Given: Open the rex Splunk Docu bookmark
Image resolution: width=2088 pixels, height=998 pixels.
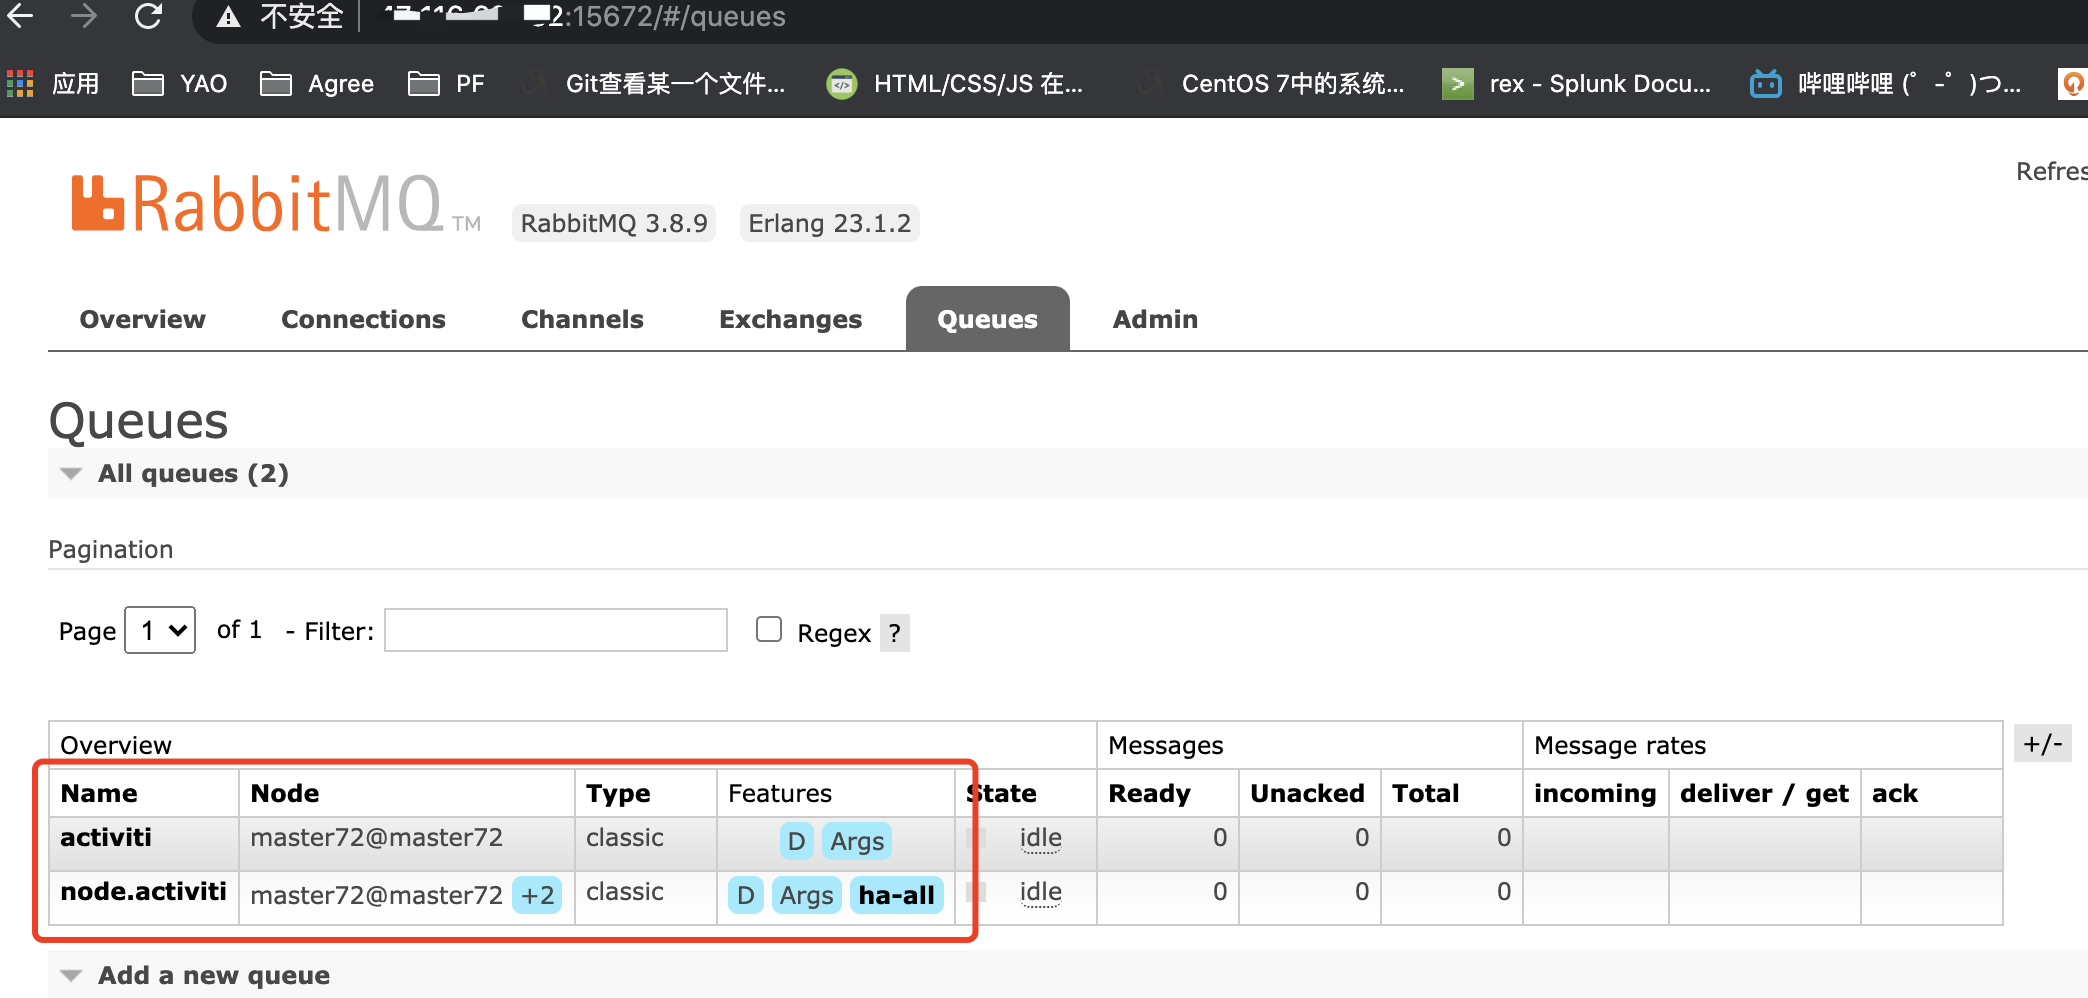Looking at the screenshot, I should 1577,83.
